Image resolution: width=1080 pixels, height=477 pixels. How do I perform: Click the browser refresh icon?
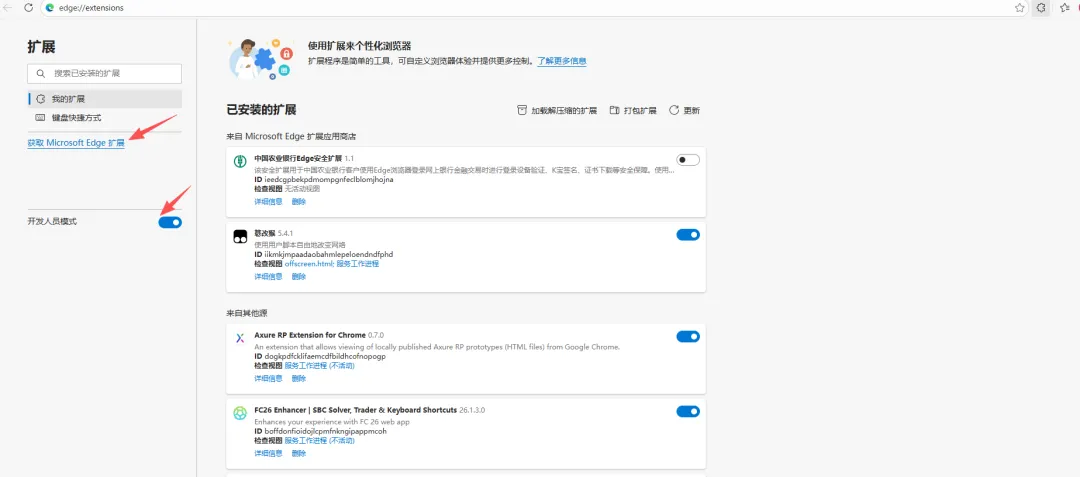(x=28, y=8)
